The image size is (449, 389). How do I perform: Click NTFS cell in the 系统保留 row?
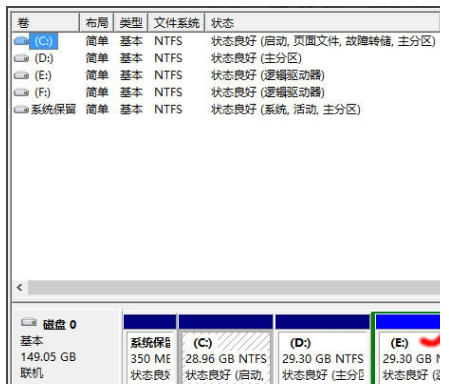click(168, 109)
